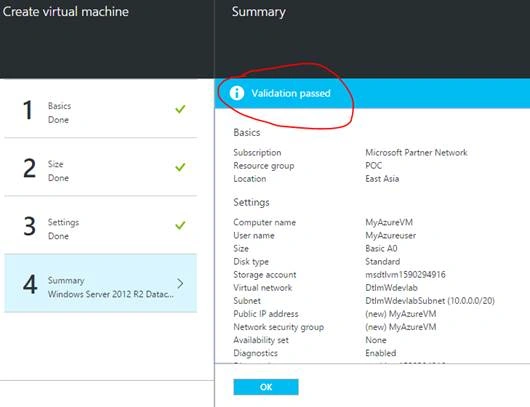
Task: Click the East Asia location value
Action: pos(382,178)
